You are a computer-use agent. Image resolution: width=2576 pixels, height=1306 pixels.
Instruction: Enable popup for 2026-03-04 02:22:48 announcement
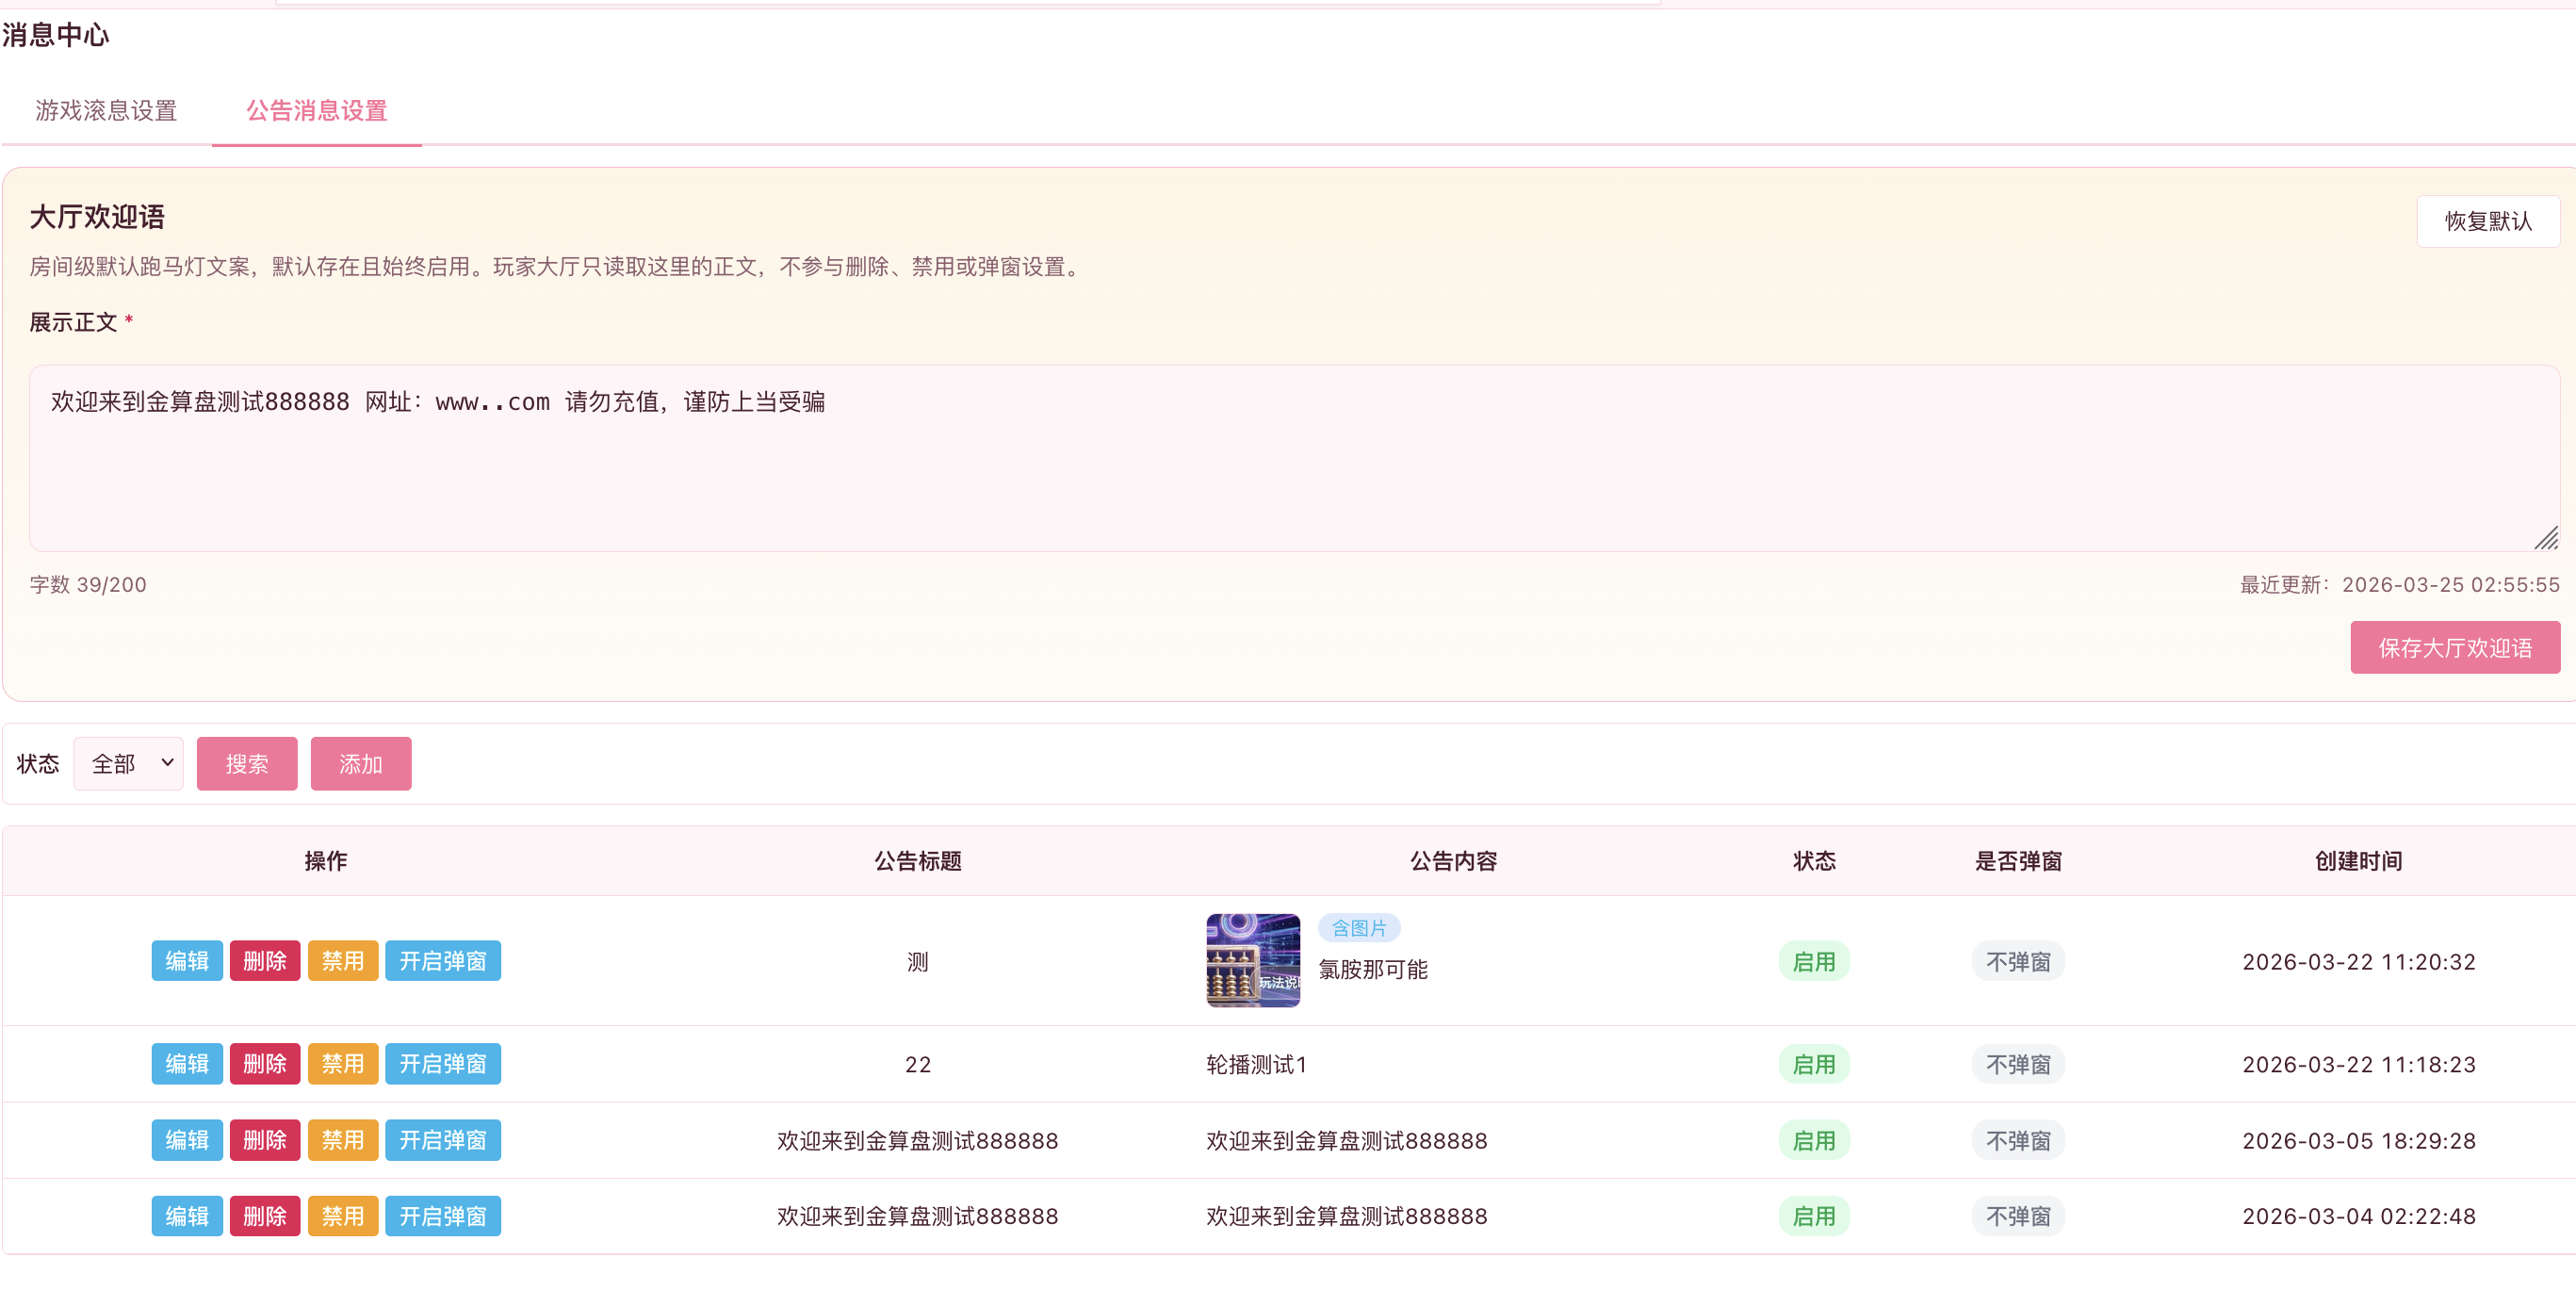[443, 1216]
